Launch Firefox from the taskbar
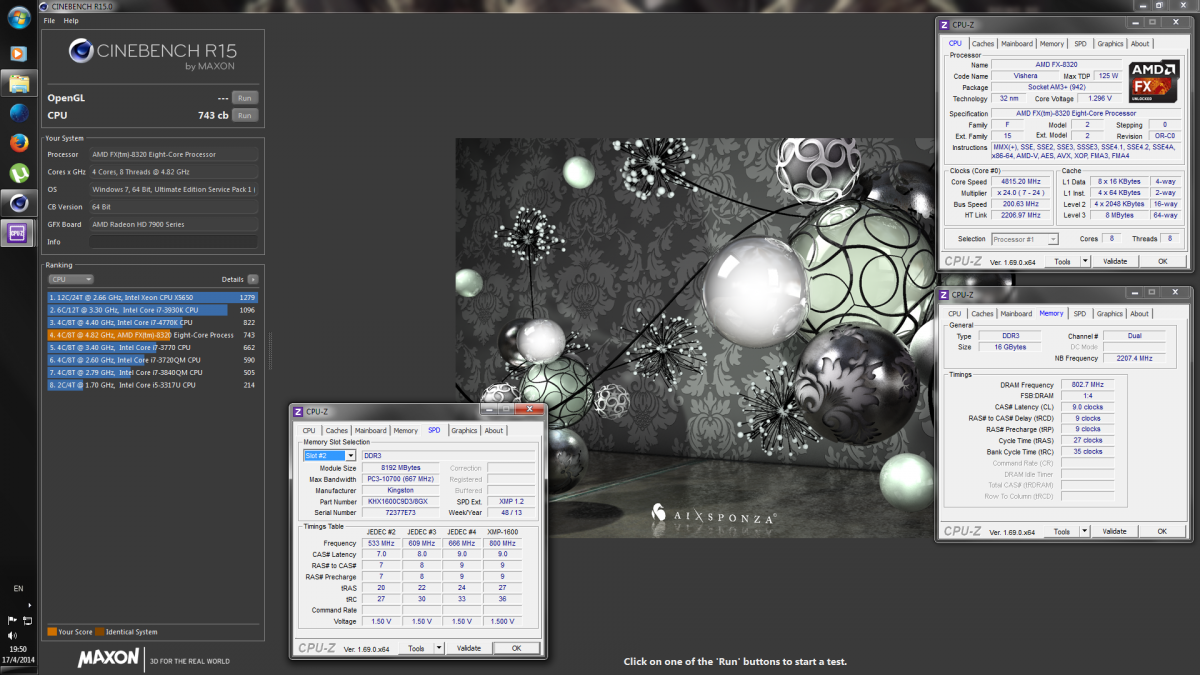 pos(18,142)
